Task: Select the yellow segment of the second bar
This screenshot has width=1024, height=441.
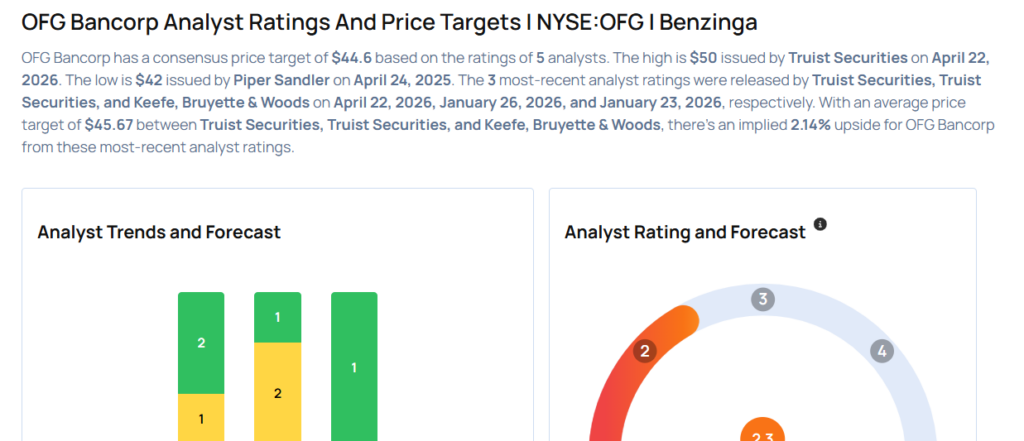Action: click(278, 392)
